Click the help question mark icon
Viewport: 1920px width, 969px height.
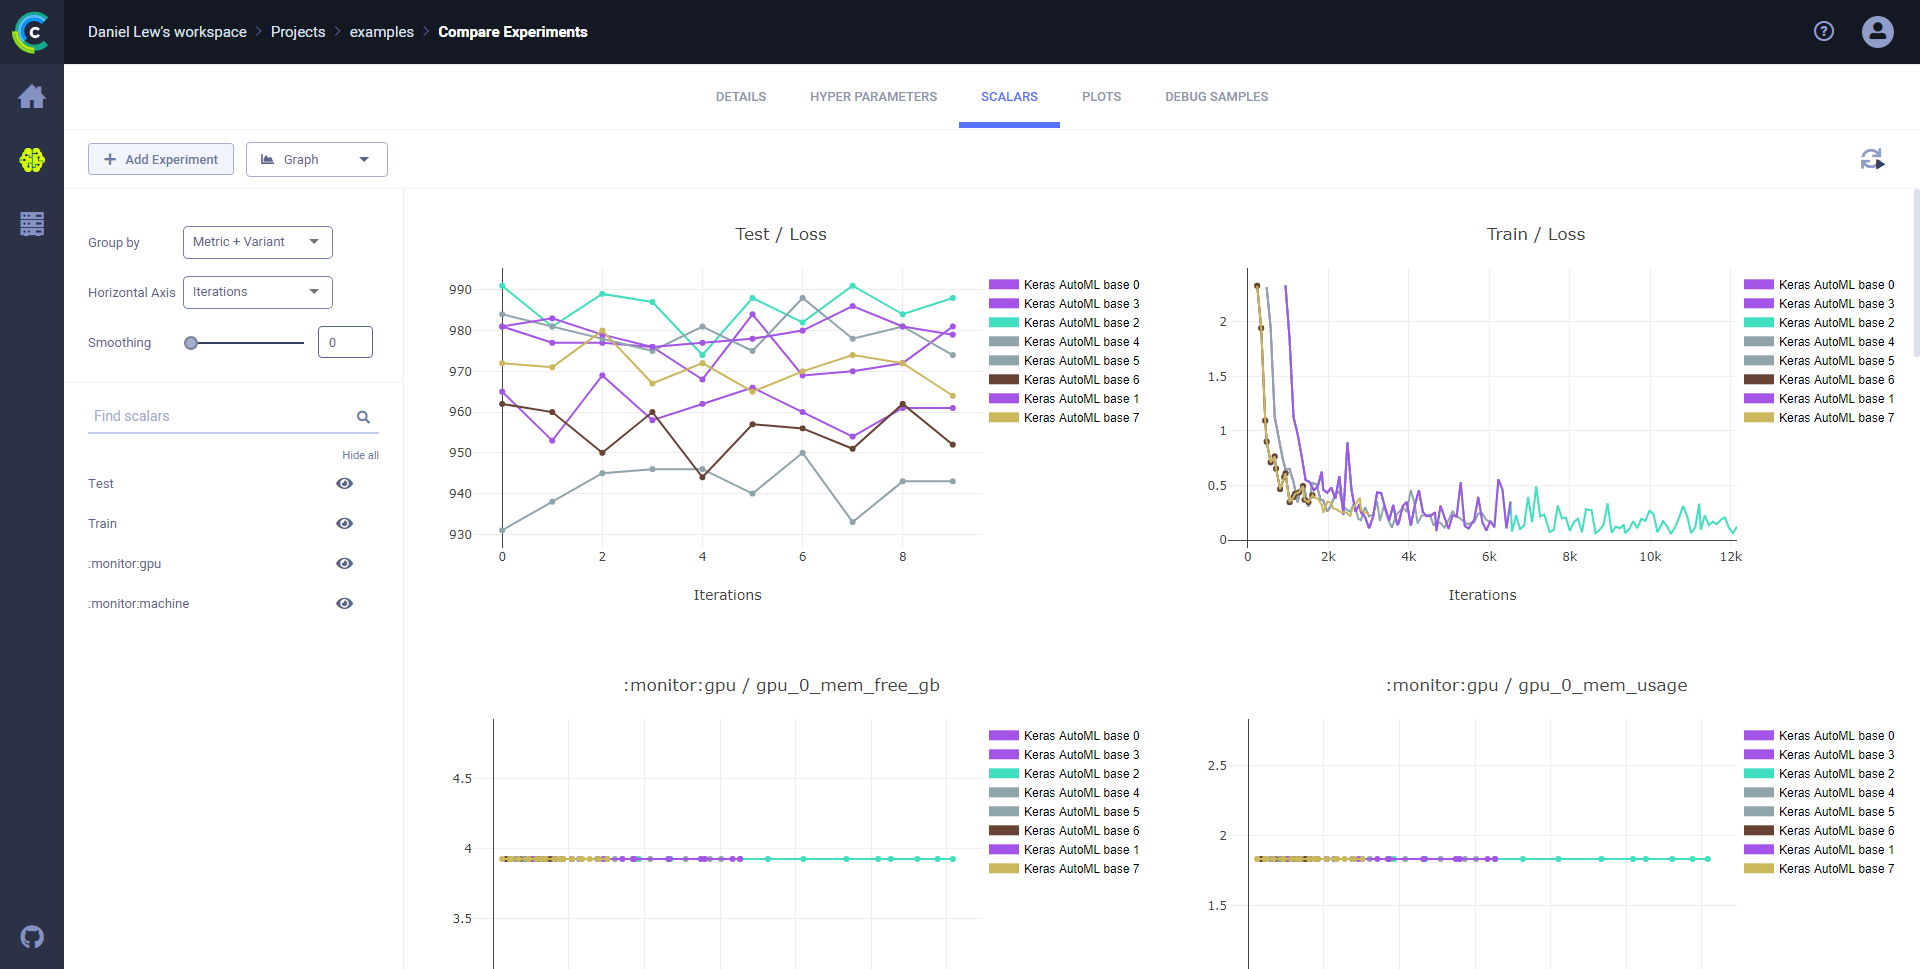point(1824,32)
